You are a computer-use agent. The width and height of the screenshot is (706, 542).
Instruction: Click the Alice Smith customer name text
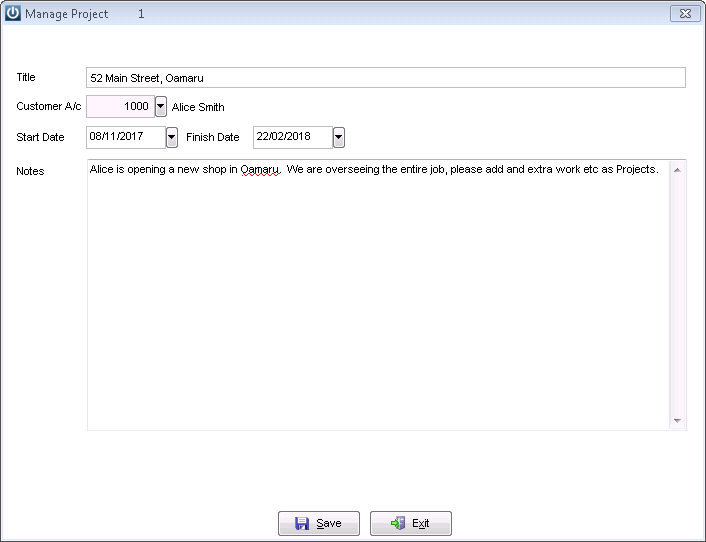point(198,107)
